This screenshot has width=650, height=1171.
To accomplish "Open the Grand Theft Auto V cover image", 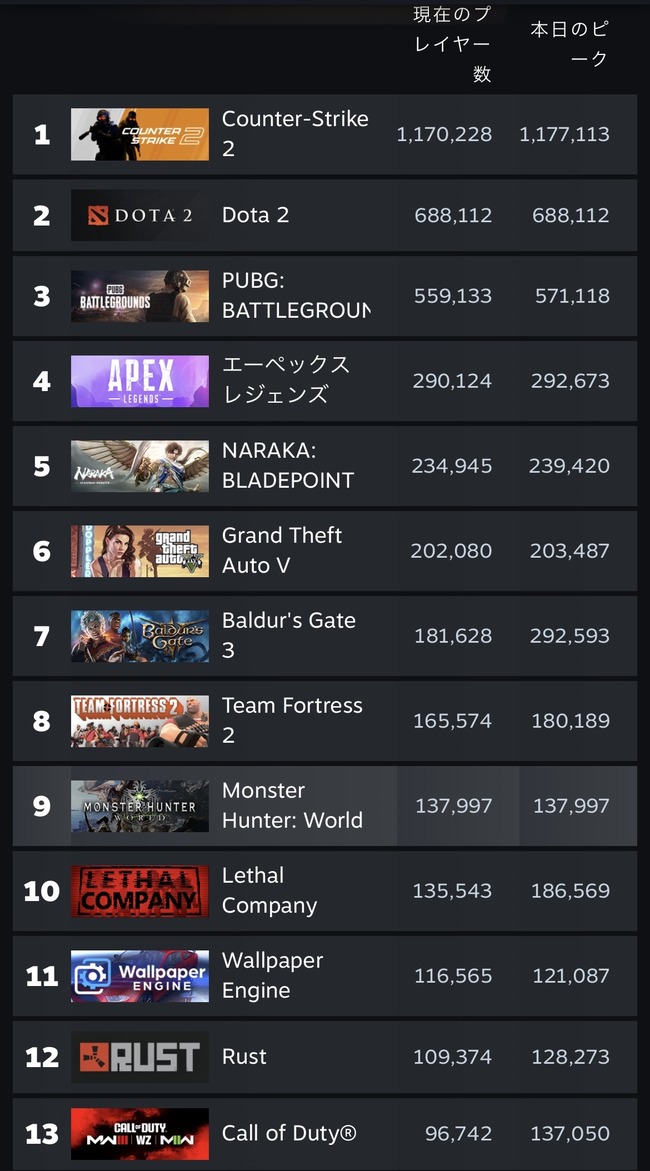I will pos(140,551).
